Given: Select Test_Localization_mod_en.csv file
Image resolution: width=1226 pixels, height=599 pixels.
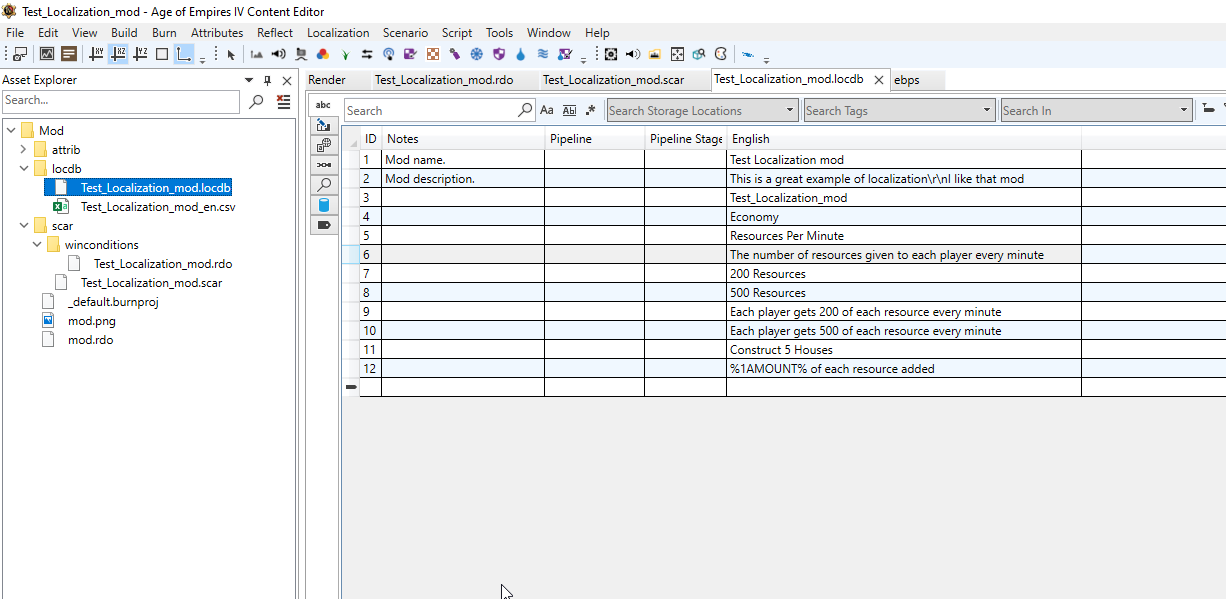Looking at the screenshot, I should pyautogui.click(x=158, y=207).
